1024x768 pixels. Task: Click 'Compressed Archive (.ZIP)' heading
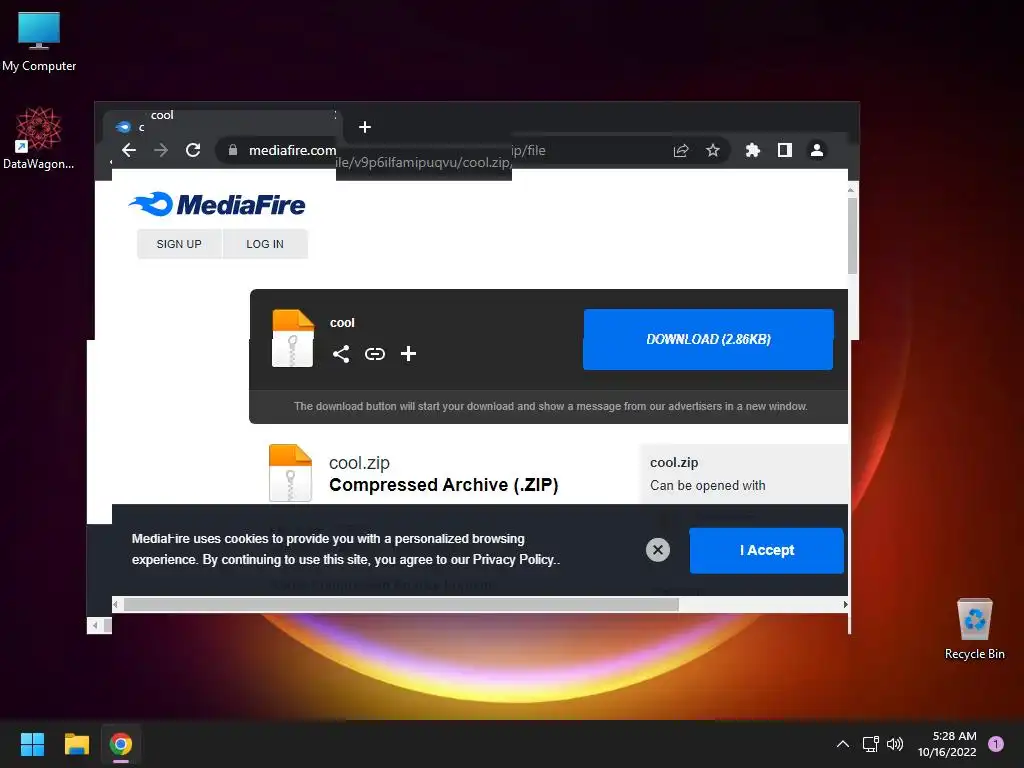click(443, 485)
